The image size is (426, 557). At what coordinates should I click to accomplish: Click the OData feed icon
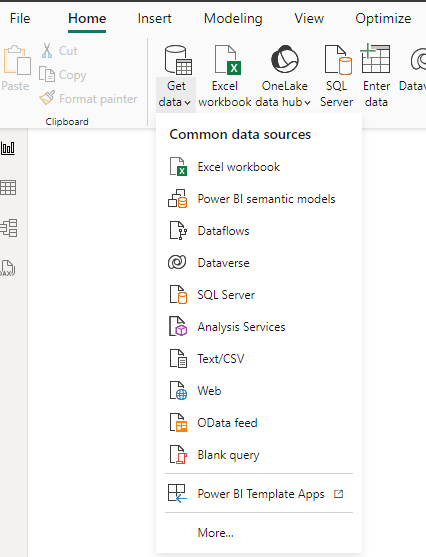pyautogui.click(x=178, y=422)
